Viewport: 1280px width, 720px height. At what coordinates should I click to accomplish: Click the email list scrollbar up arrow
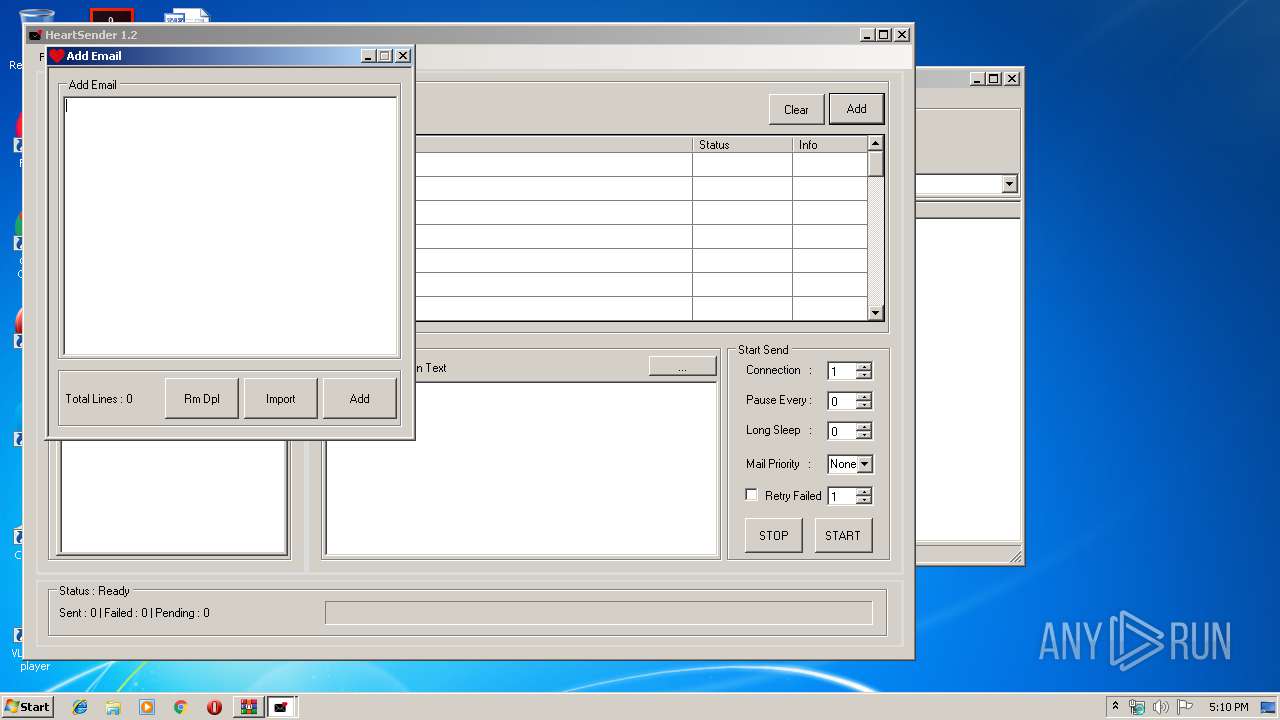(x=876, y=144)
